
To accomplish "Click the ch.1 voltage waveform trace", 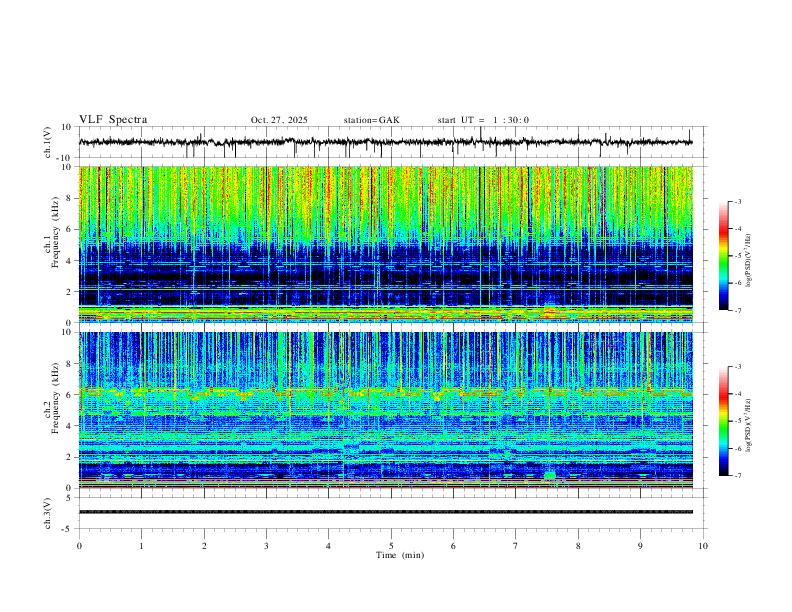I will pyautogui.click(x=385, y=142).
